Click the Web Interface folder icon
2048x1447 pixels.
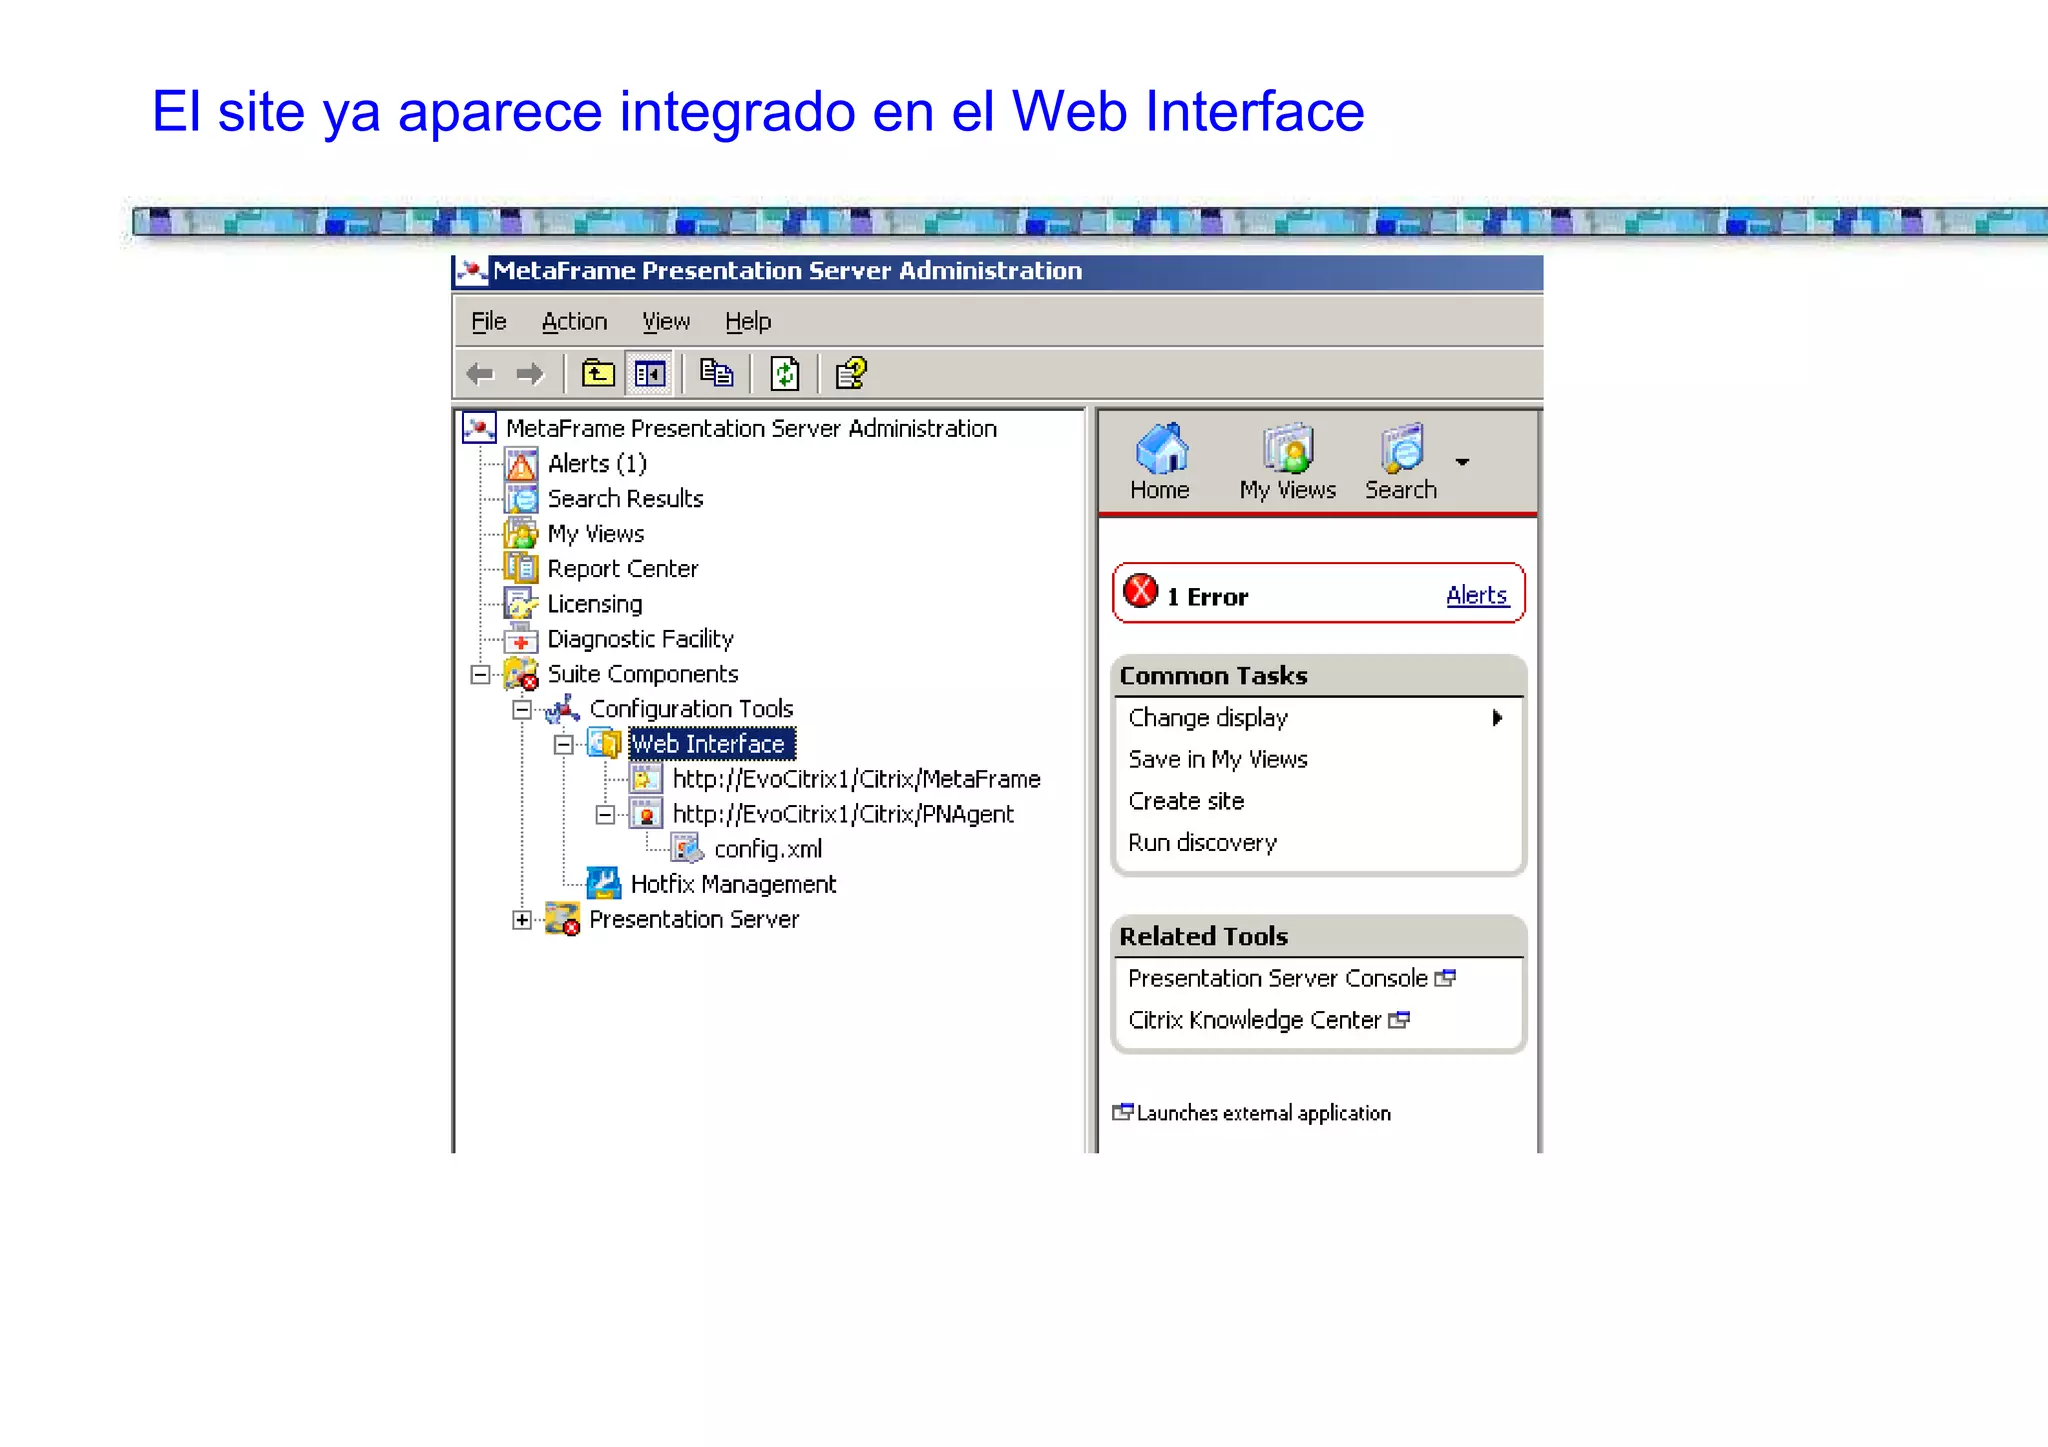(x=604, y=744)
